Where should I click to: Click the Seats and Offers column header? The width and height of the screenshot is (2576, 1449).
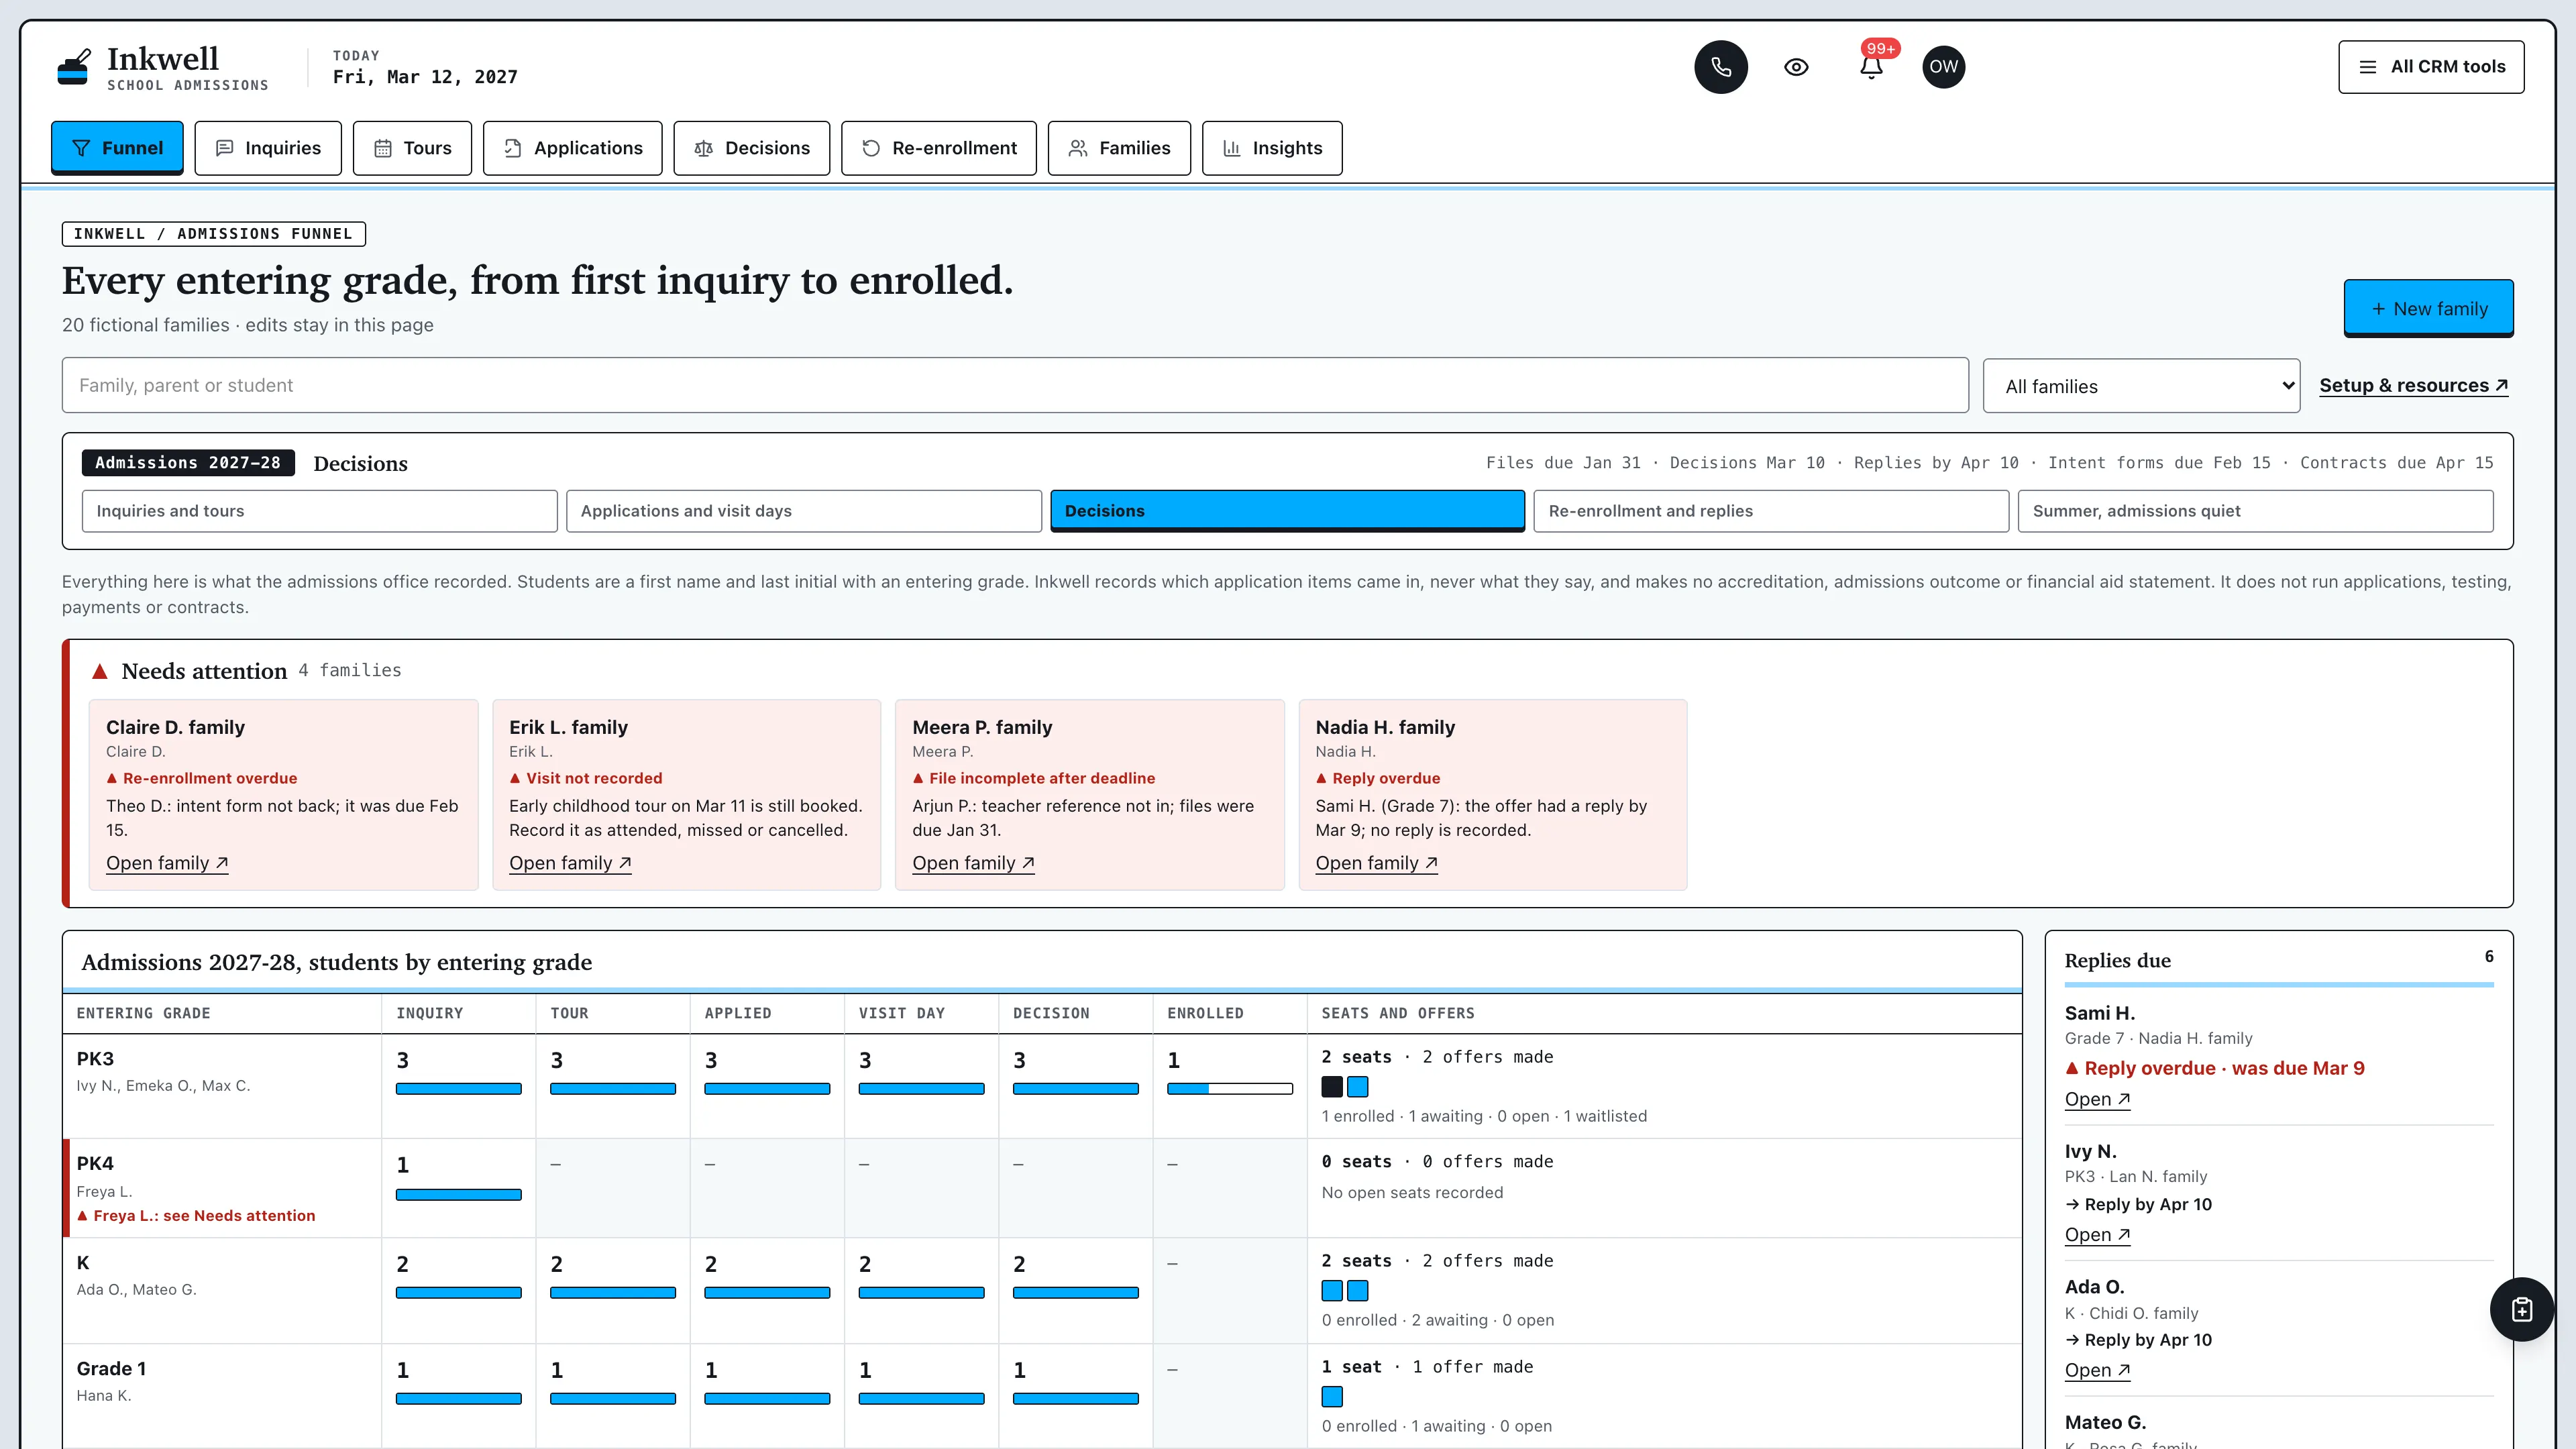point(1397,1013)
